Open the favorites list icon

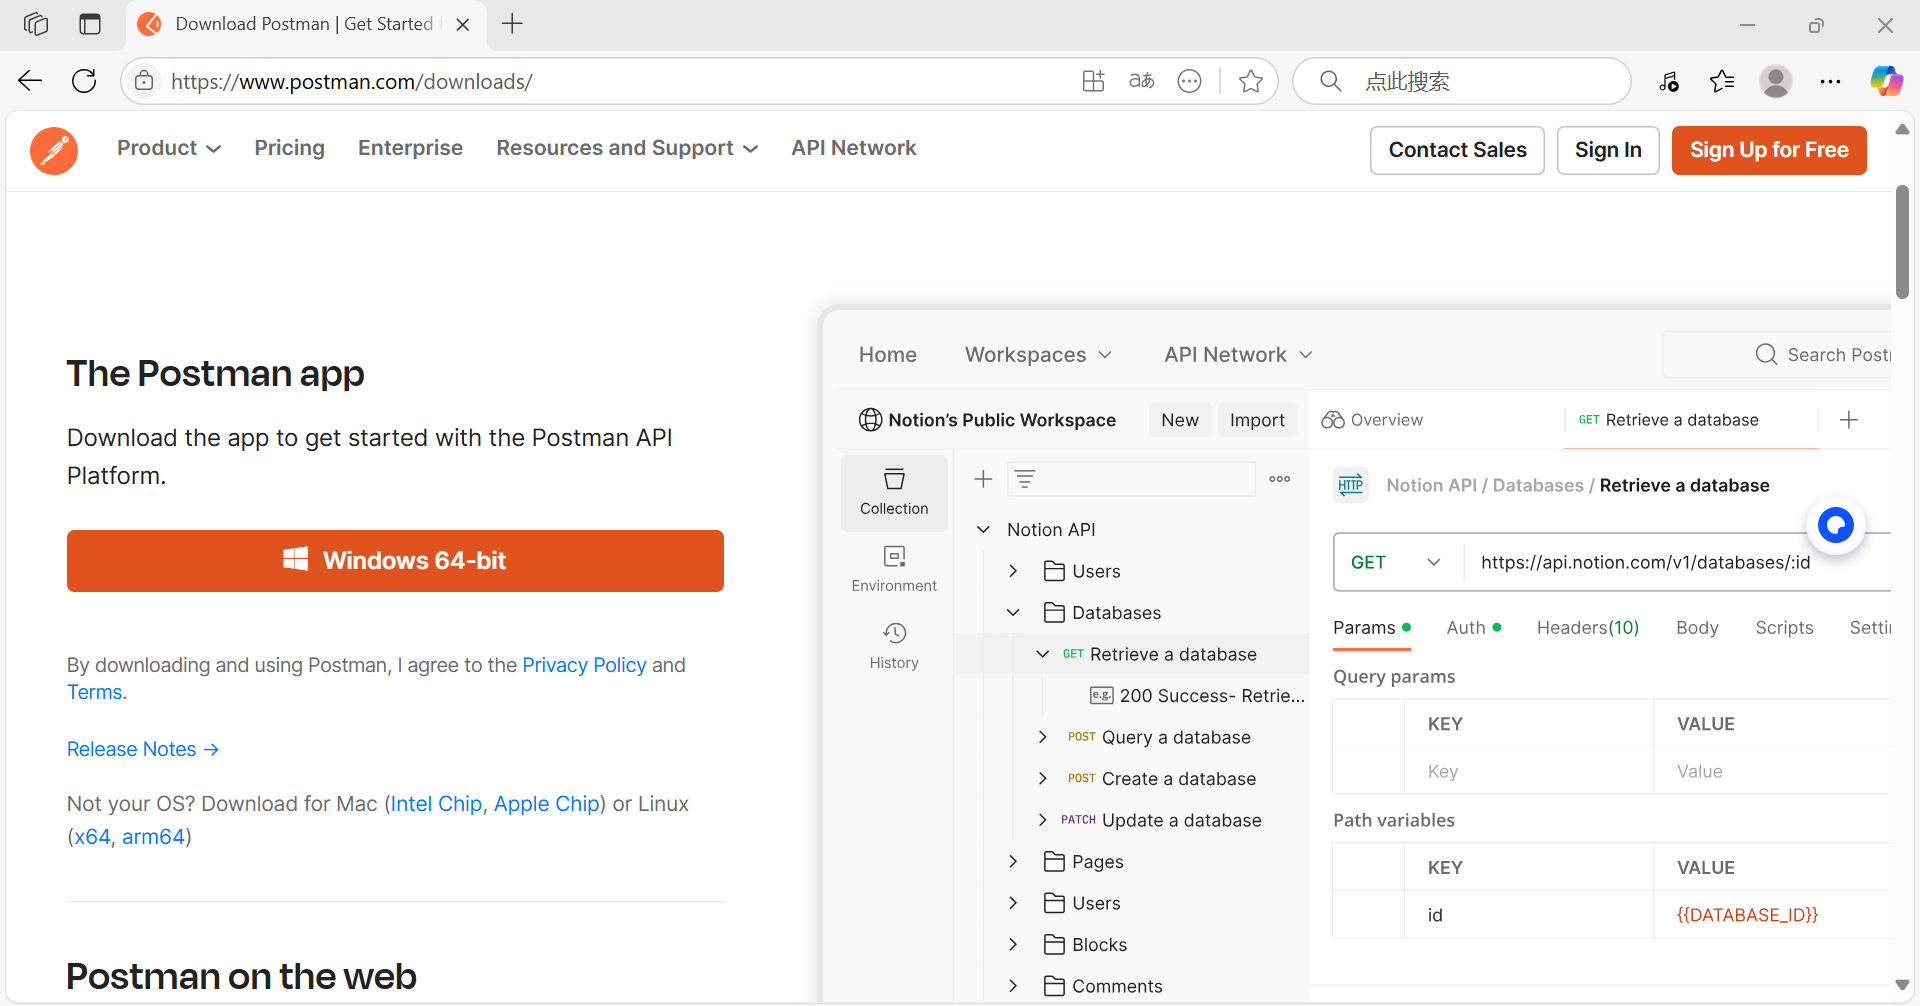pos(1722,81)
